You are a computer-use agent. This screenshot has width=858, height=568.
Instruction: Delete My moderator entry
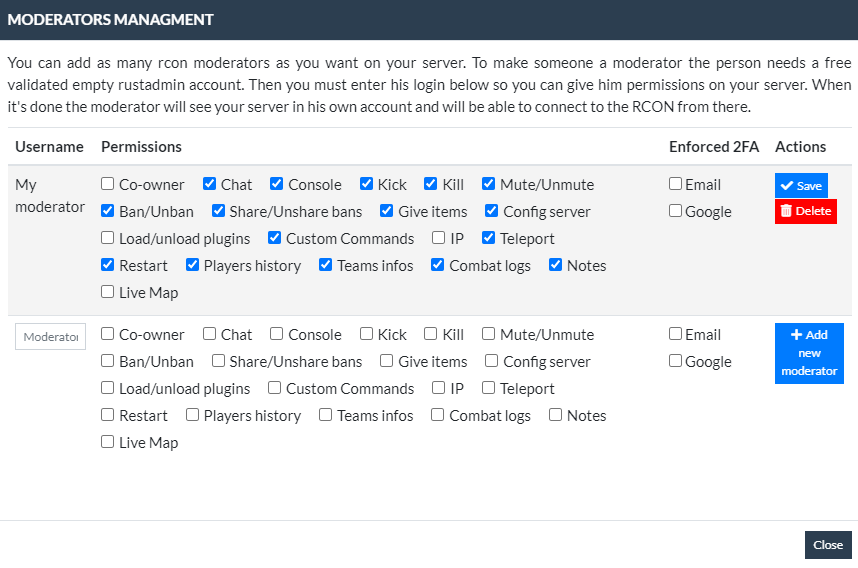pos(805,211)
